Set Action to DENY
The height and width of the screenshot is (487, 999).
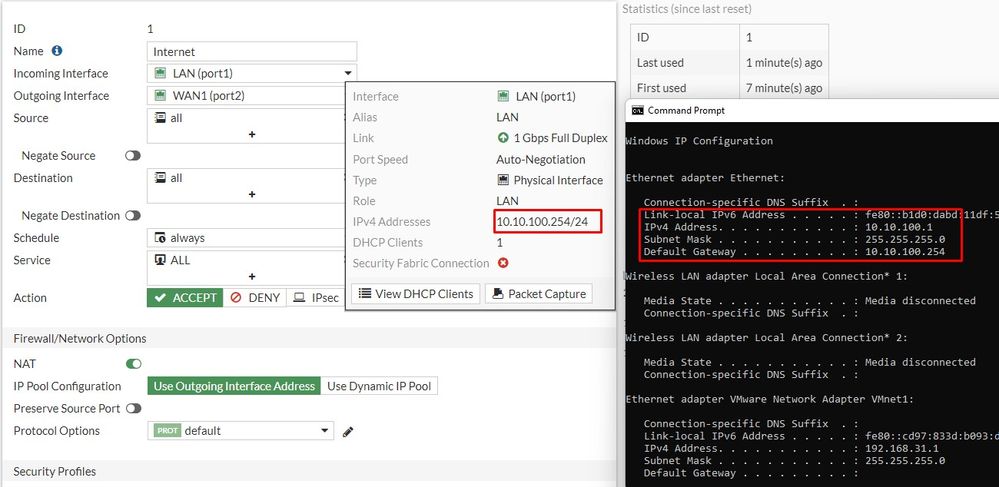click(255, 298)
